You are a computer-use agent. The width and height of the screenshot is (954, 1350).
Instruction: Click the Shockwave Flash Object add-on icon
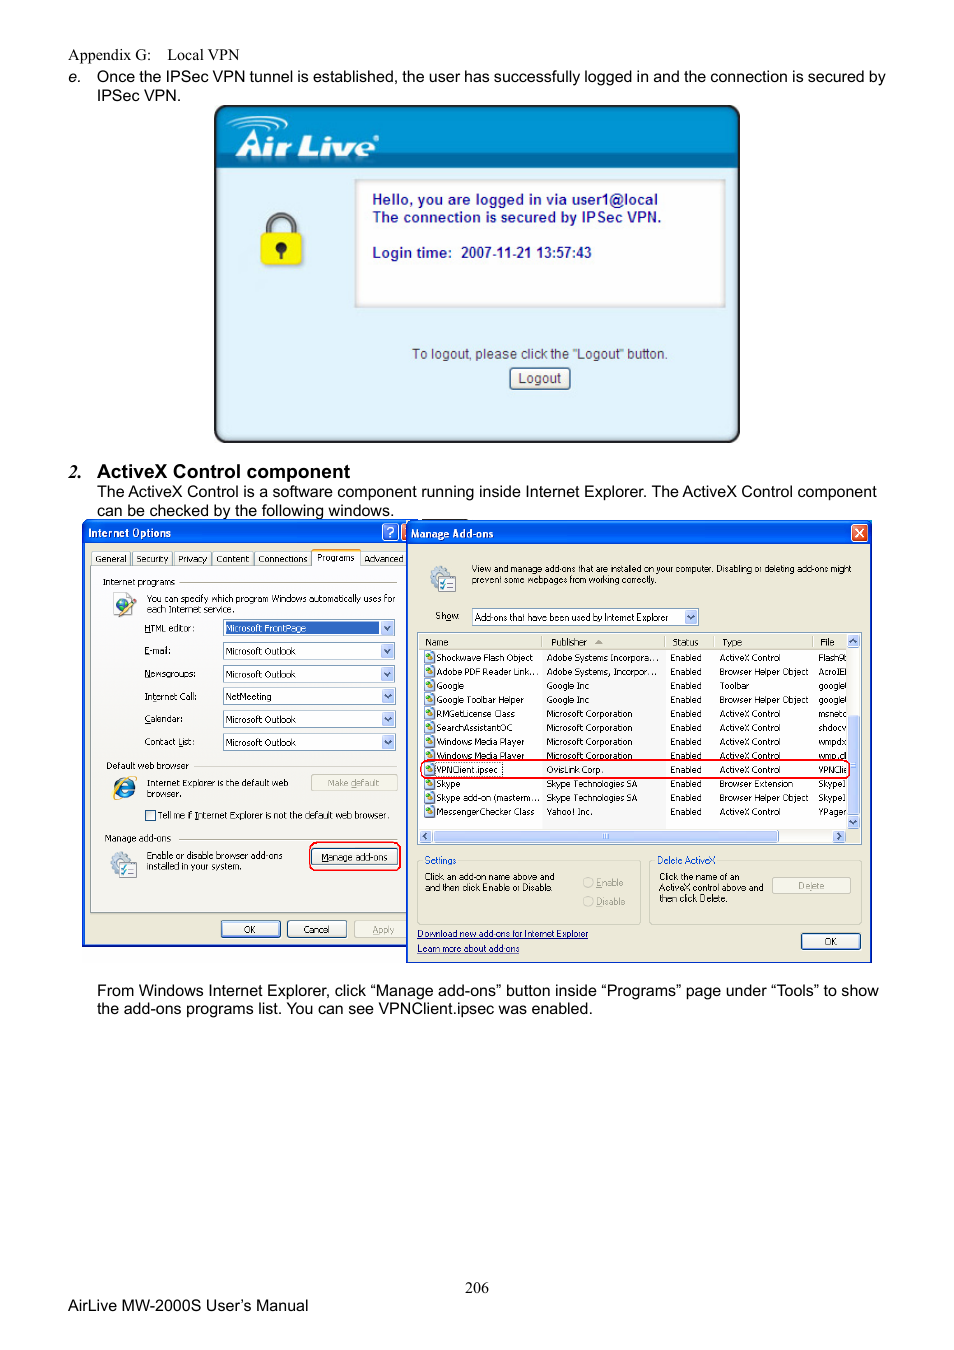coord(429,658)
